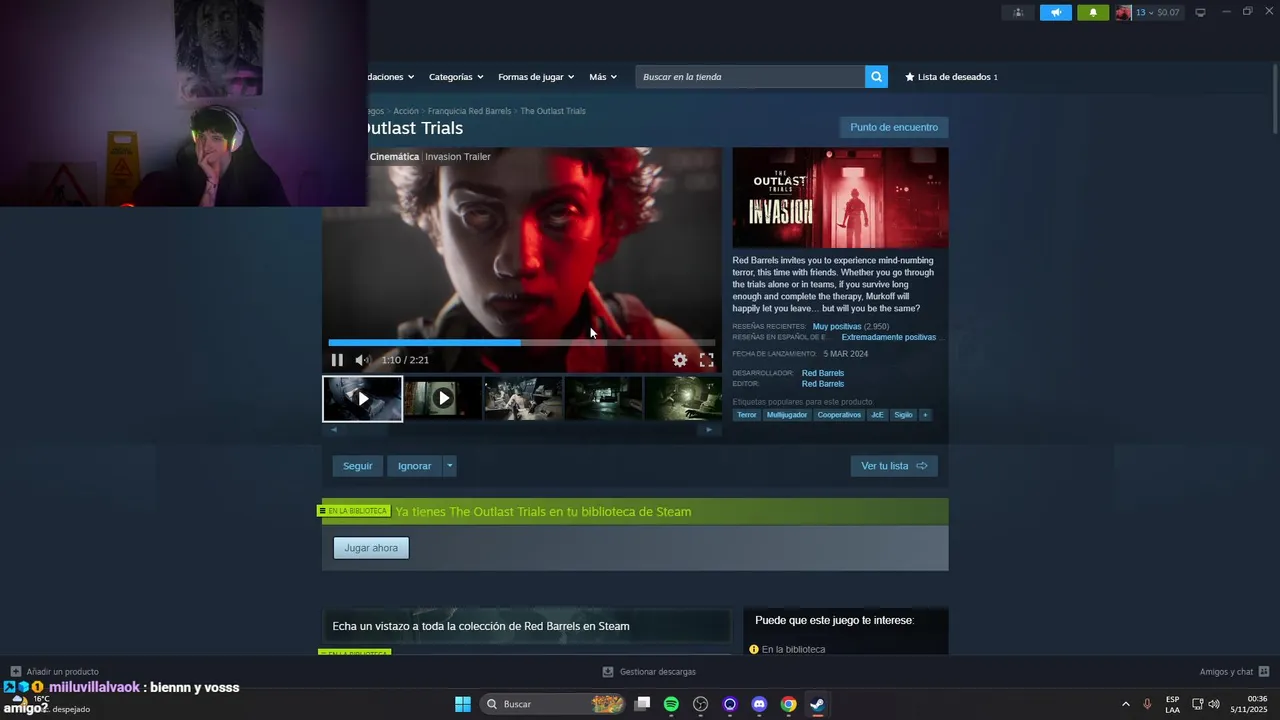Expand the Formas de jugar menu
This screenshot has width=1280, height=720.
point(536,77)
